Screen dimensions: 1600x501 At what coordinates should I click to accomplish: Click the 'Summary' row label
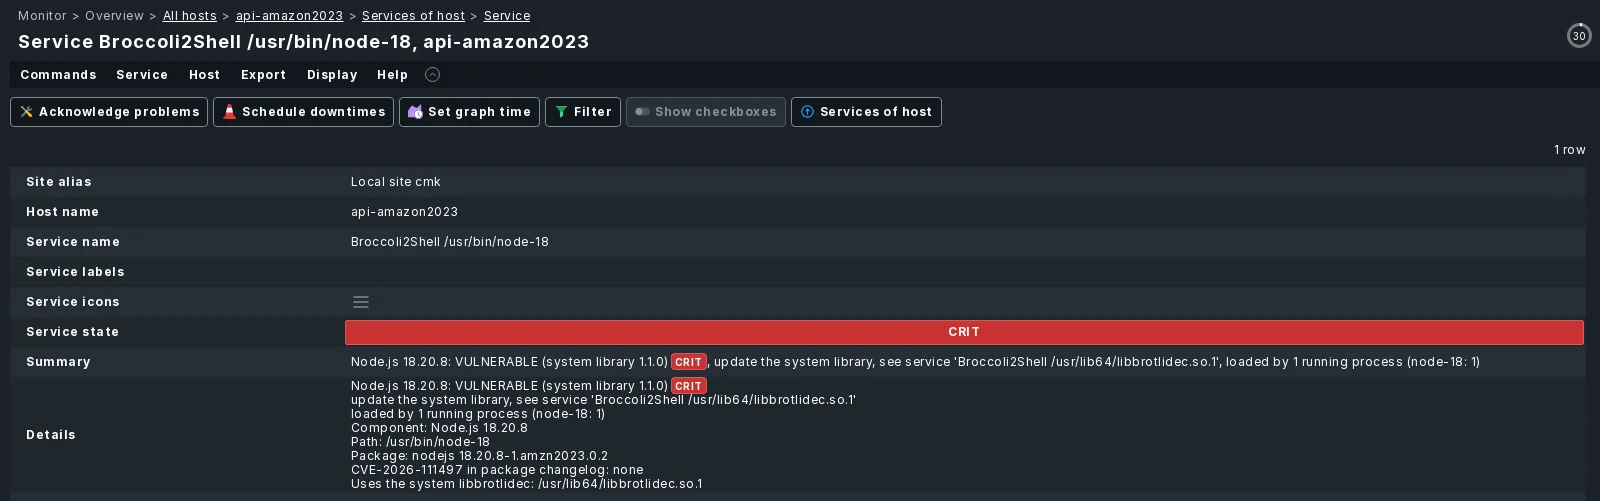(x=58, y=362)
